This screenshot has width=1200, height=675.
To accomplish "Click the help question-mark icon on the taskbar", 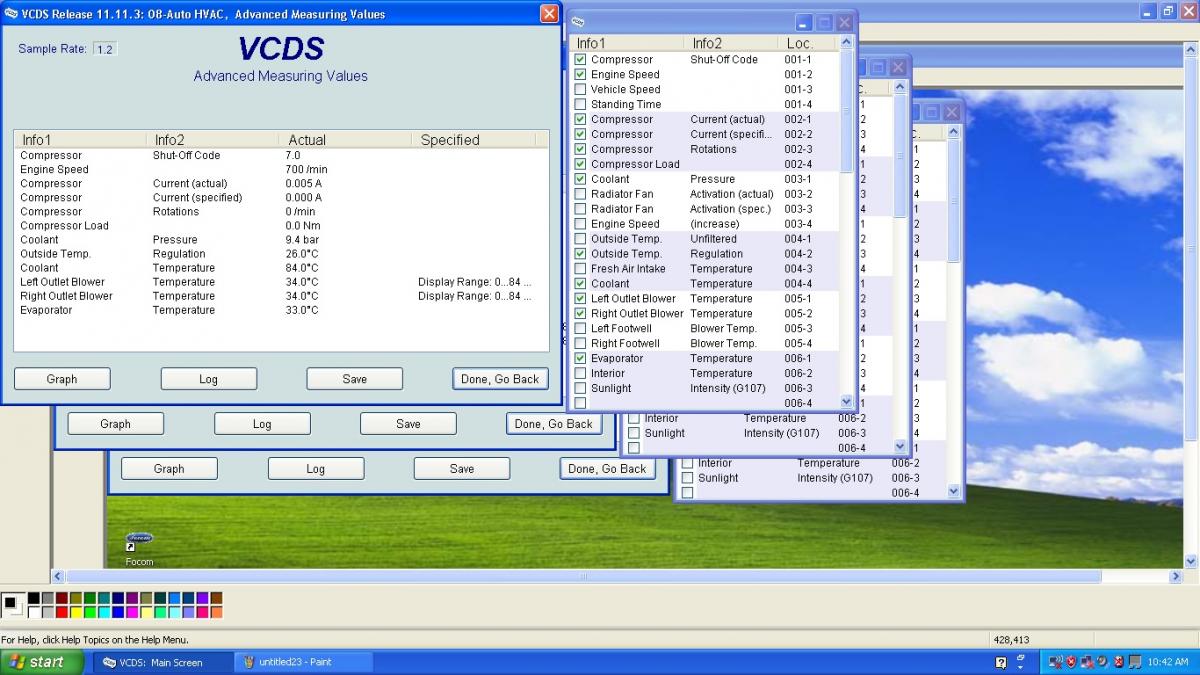I will (x=1001, y=662).
